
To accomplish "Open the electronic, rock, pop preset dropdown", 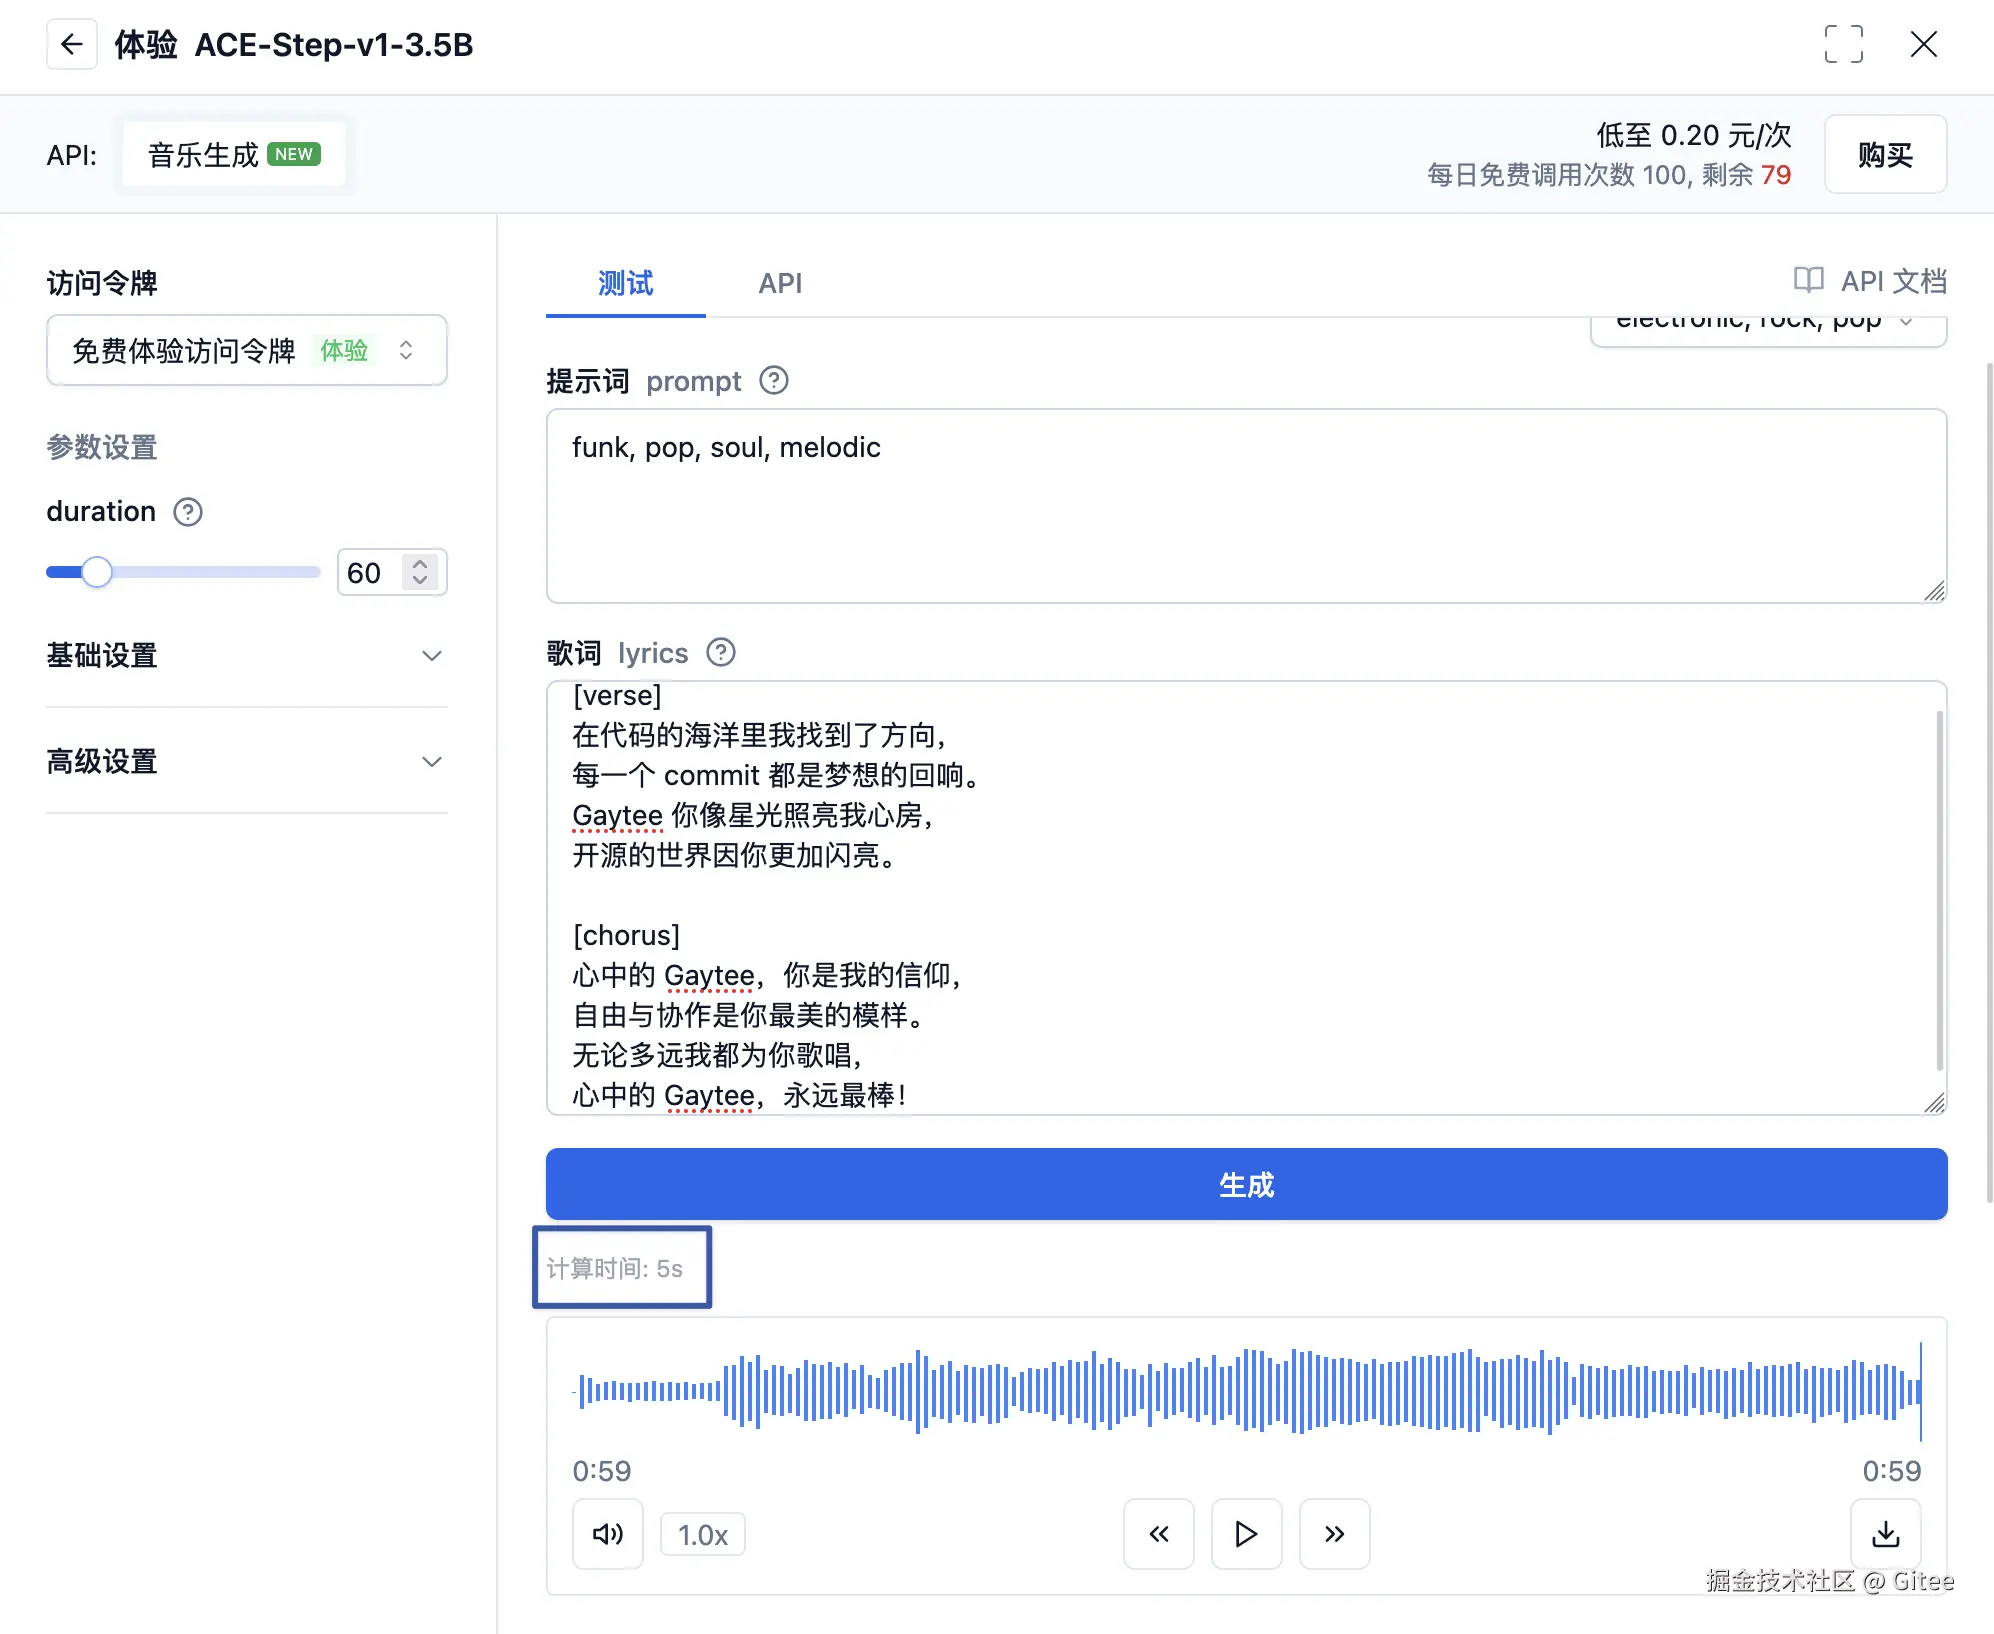I will click(1767, 324).
